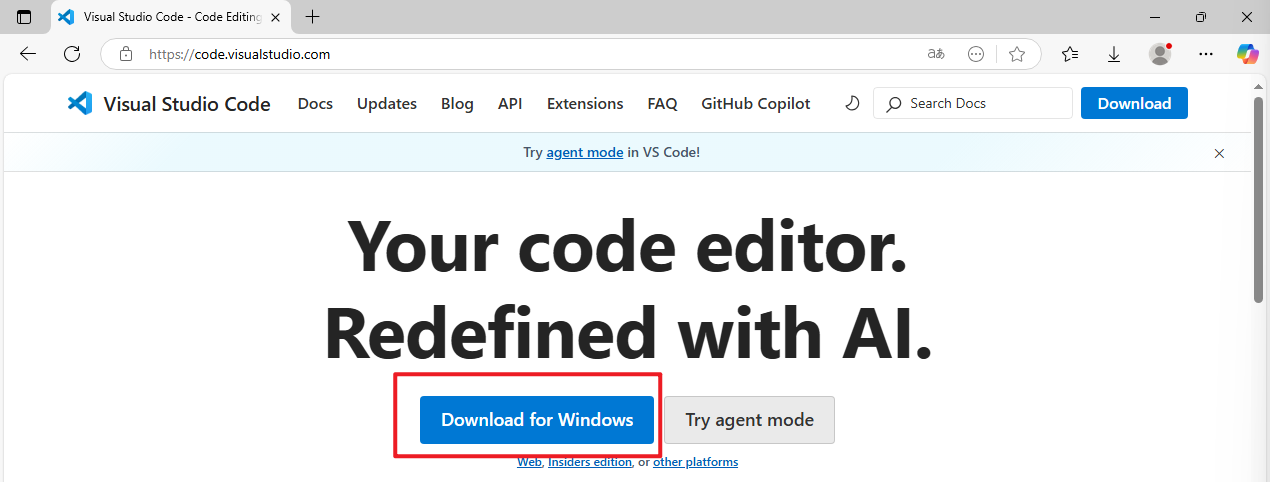Open the browser tab actions menu icon

point(24,17)
